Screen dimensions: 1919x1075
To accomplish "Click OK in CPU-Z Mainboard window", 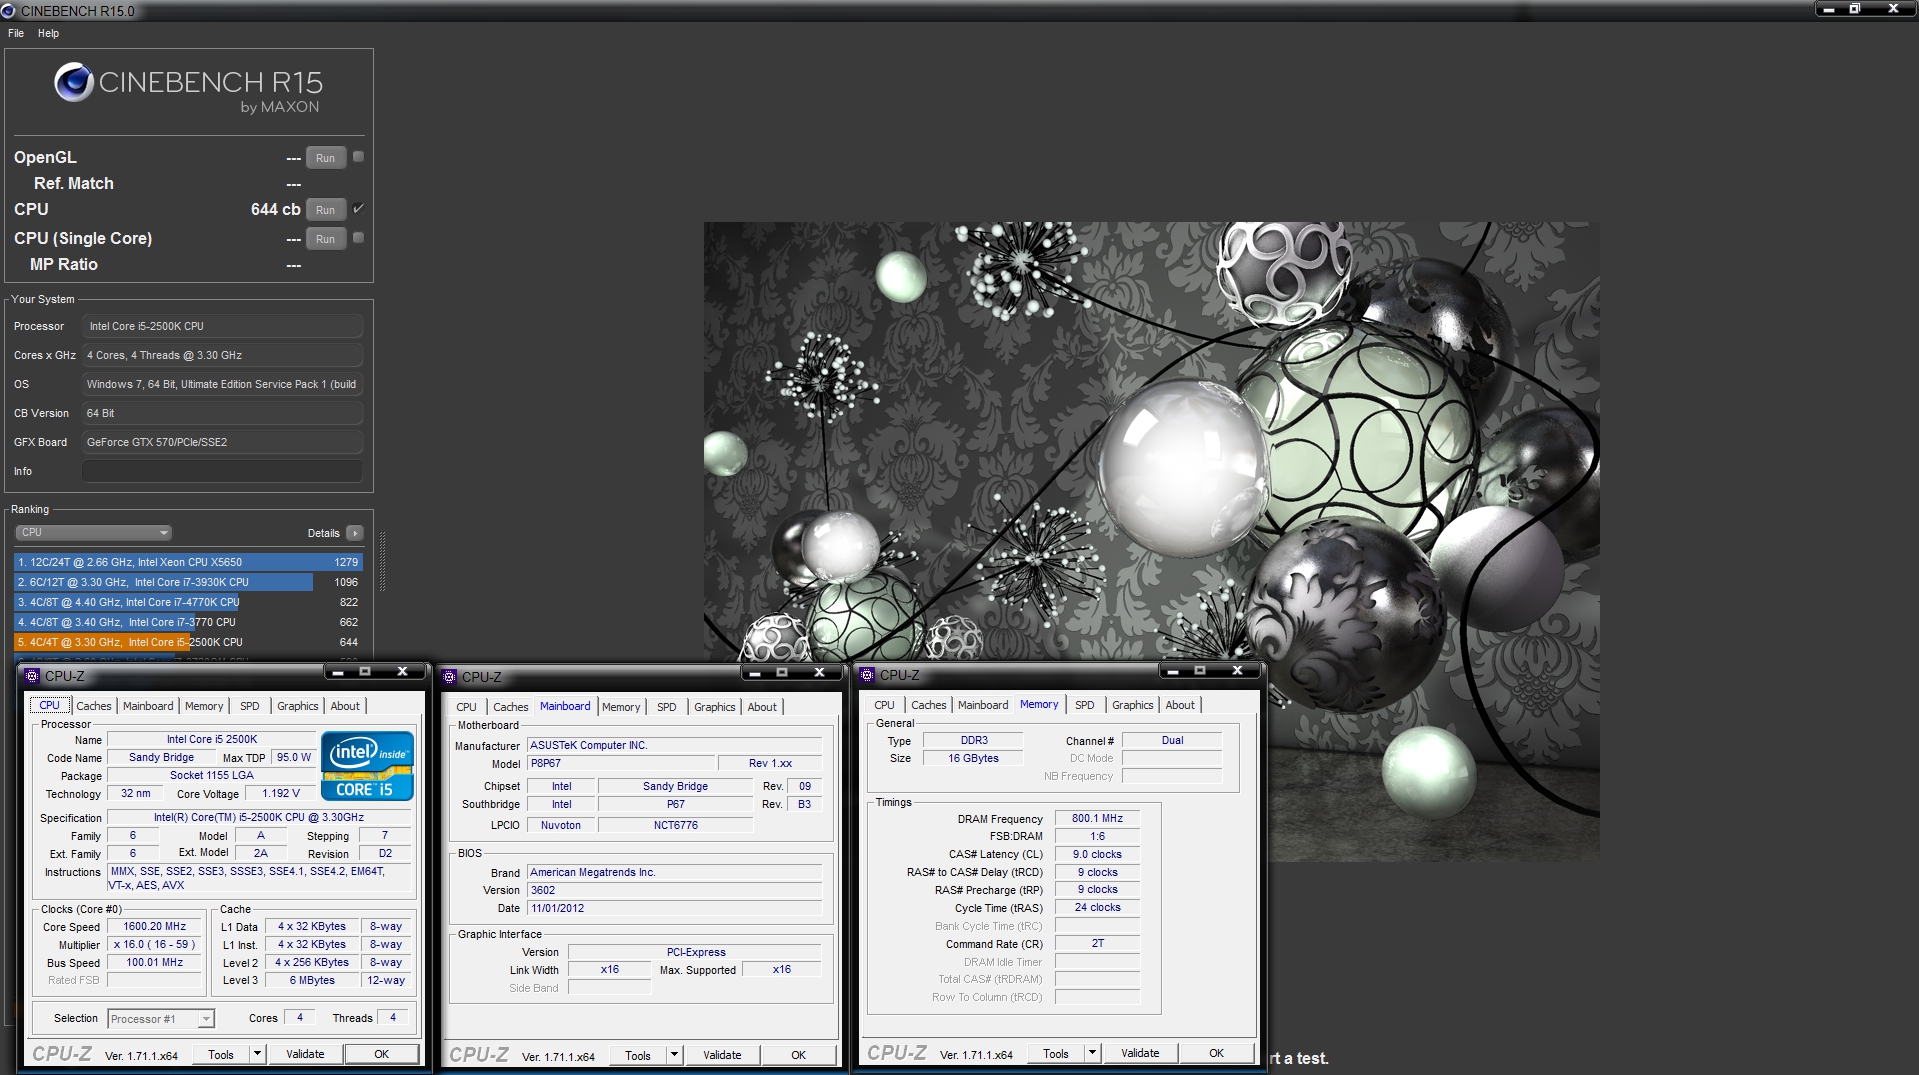I will pyautogui.click(x=798, y=1055).
